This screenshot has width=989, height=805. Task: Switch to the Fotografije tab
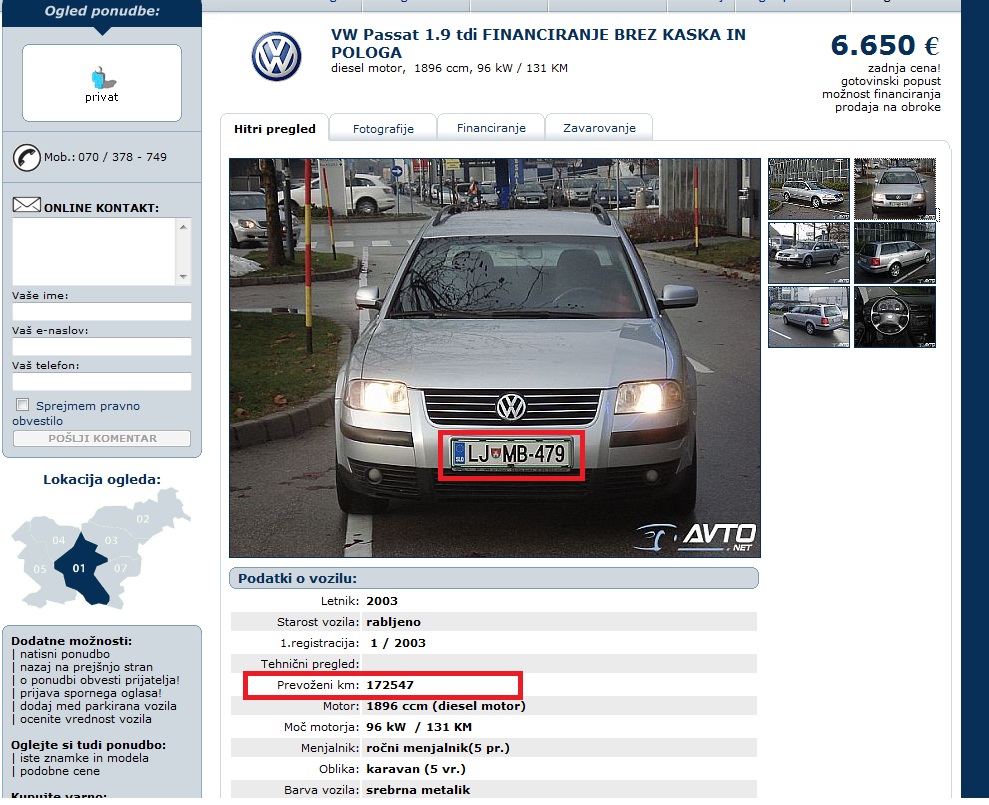(x=383, y=129)
